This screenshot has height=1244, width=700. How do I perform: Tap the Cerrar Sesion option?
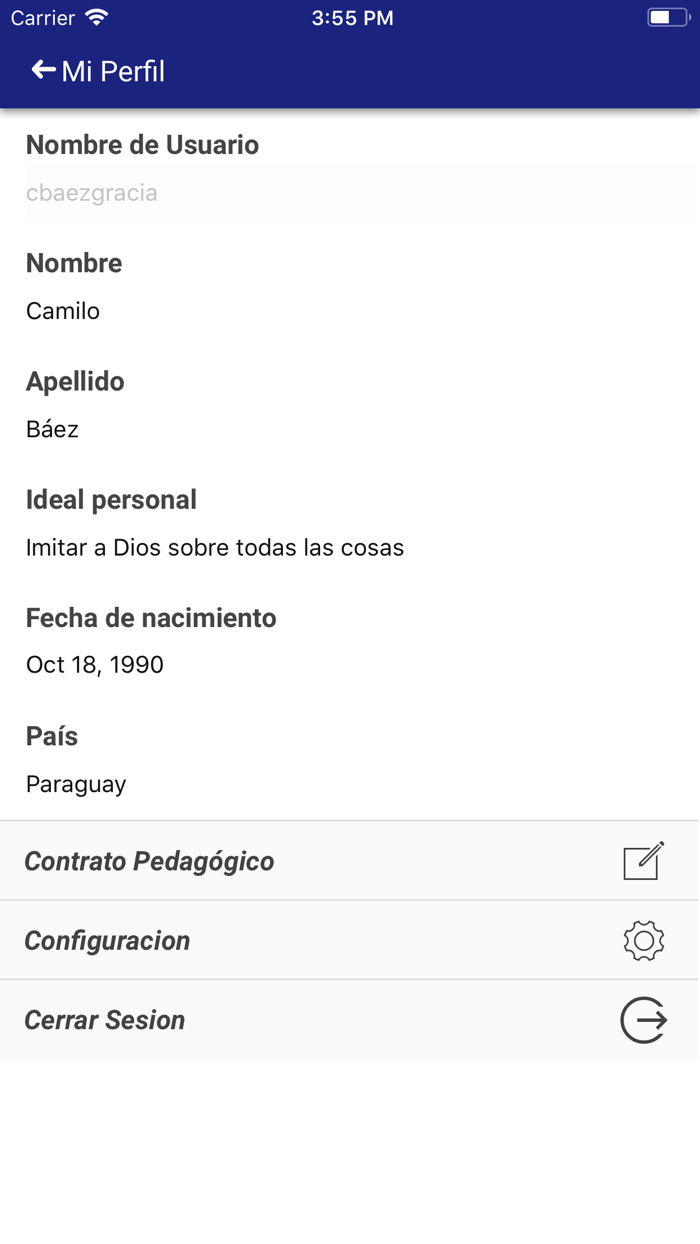(x=105, y=1019)
